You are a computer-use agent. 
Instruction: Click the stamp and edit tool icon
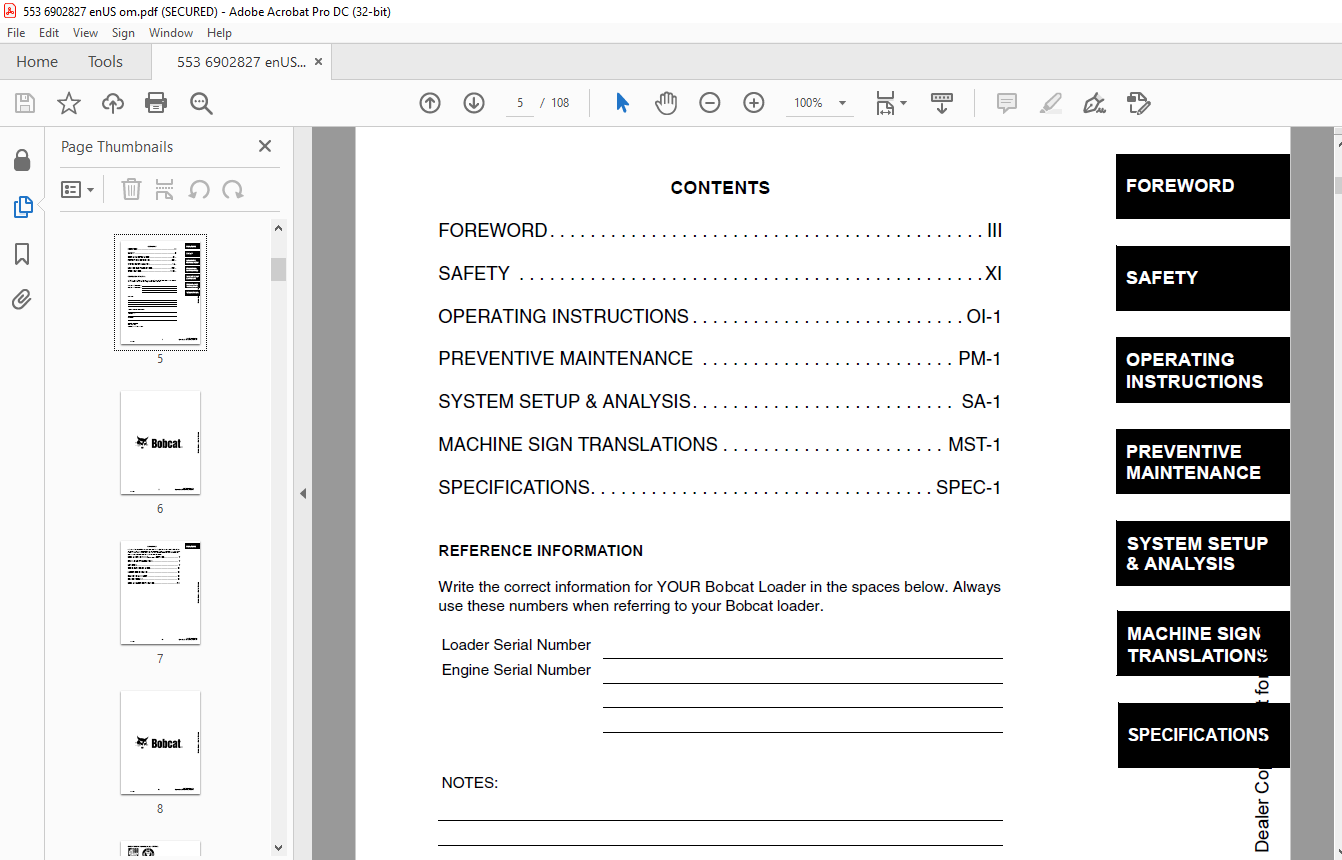click(x=1138, y=103)
